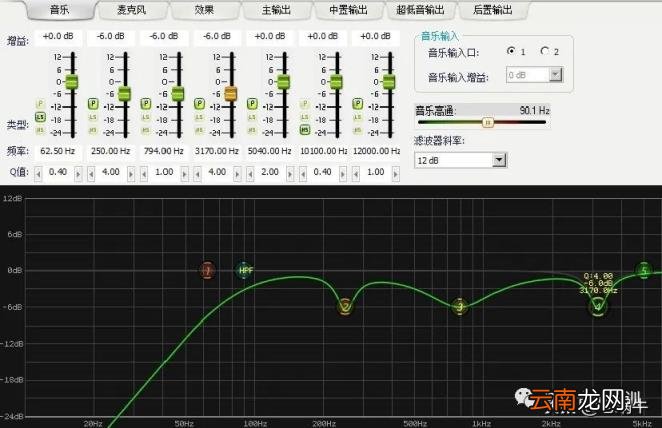Choose HS type for 794.00 Hz band
The height and width of the screenshot is (428, 662).
click(x=146, y=130)
